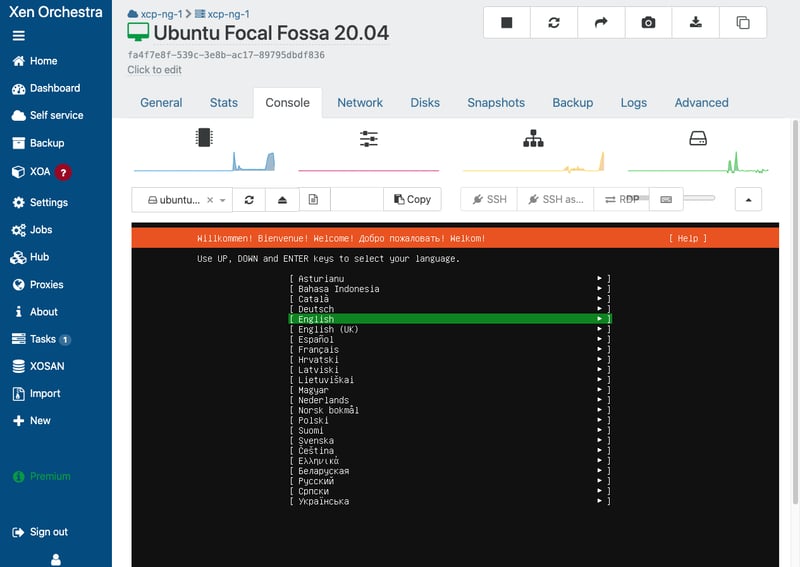Expand the Deutsch language option

point(600,309)
